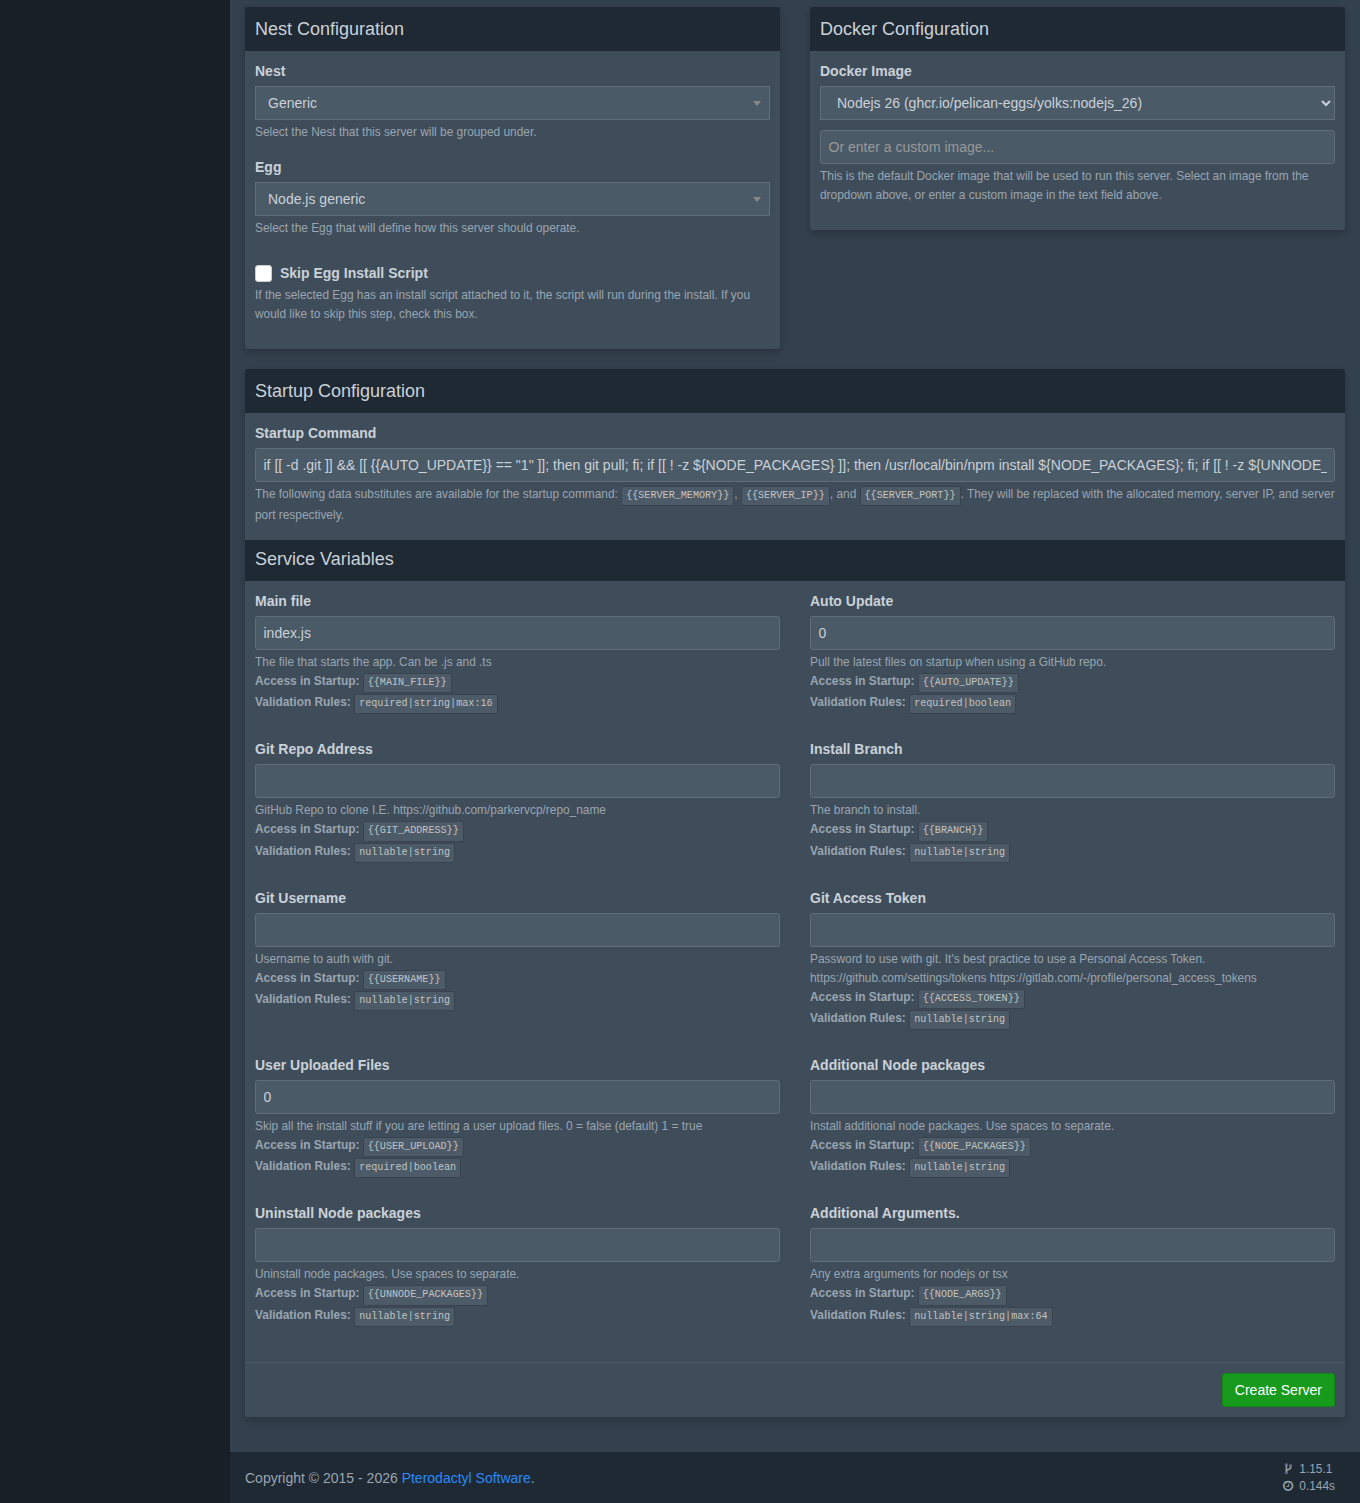
Task: Click the custom Docker image text field
Action: (1077, 147)
